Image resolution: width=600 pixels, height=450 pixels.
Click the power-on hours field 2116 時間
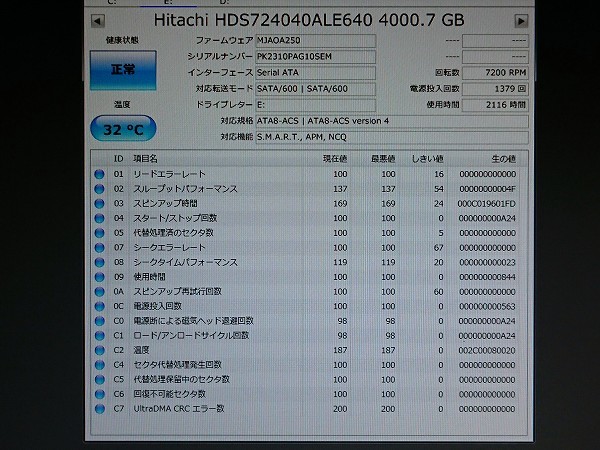[495, 105]
